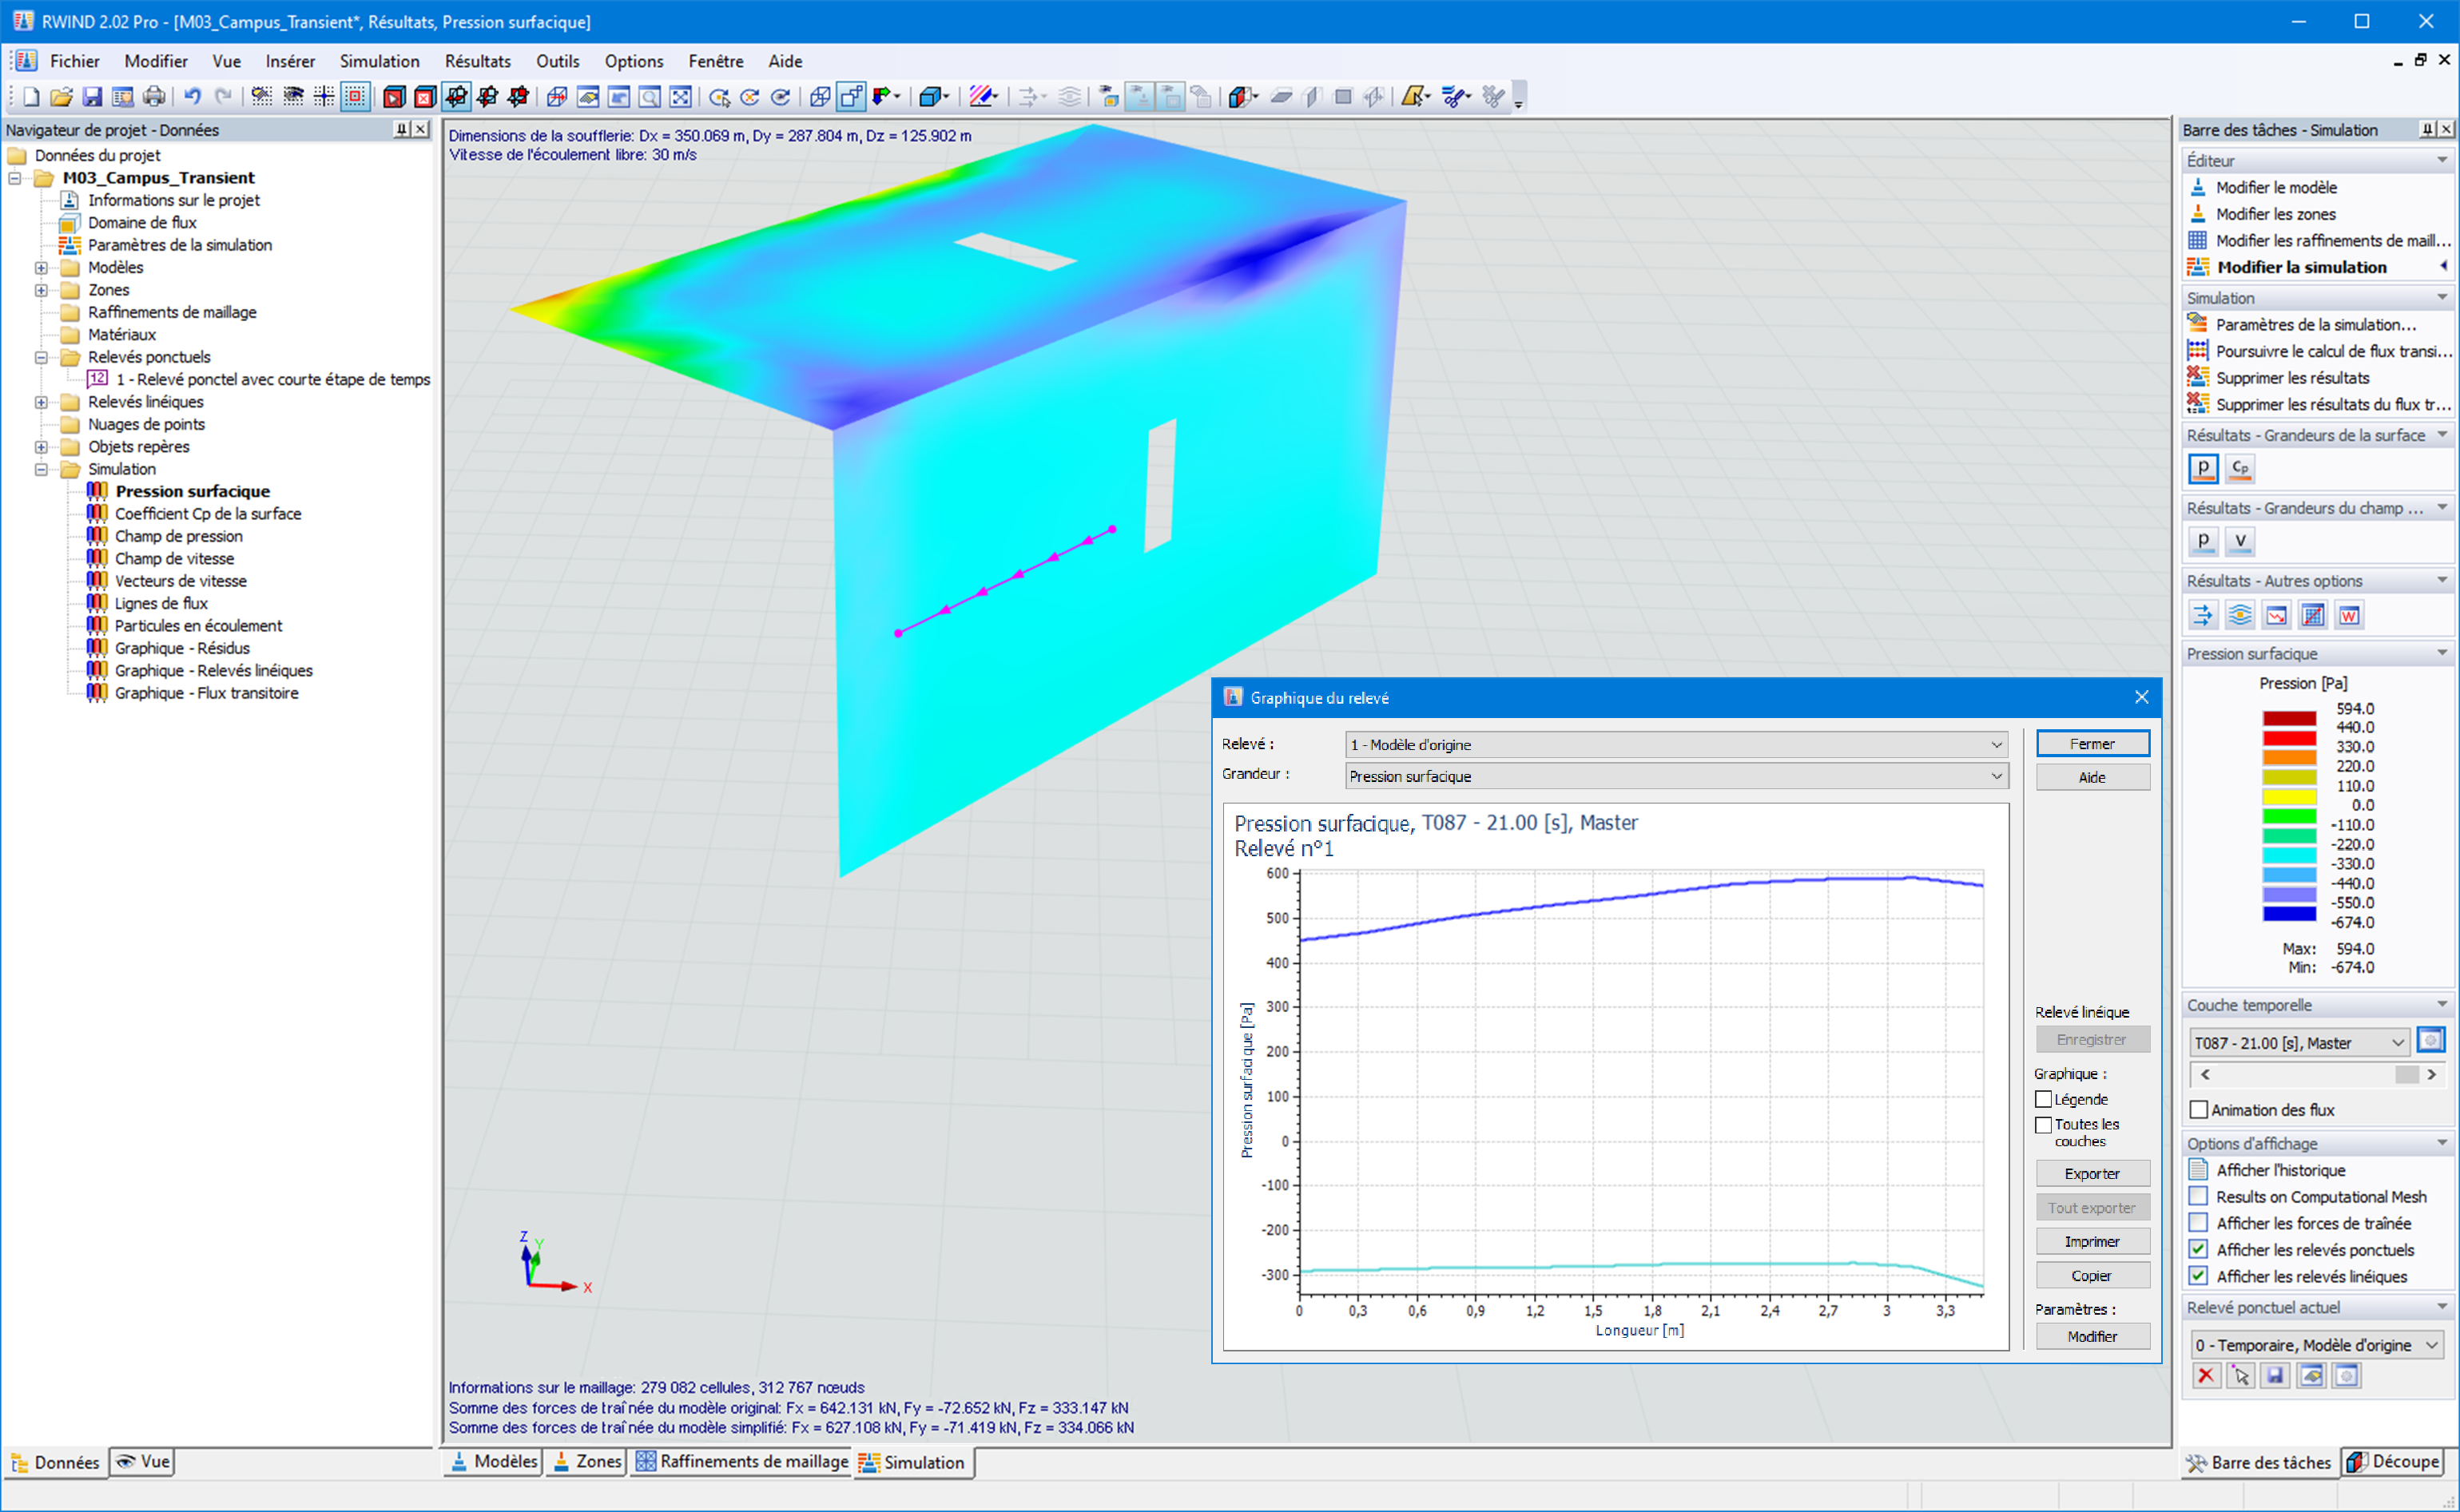
Task: Click the save disk icon in toolbar
Action: 92,97
